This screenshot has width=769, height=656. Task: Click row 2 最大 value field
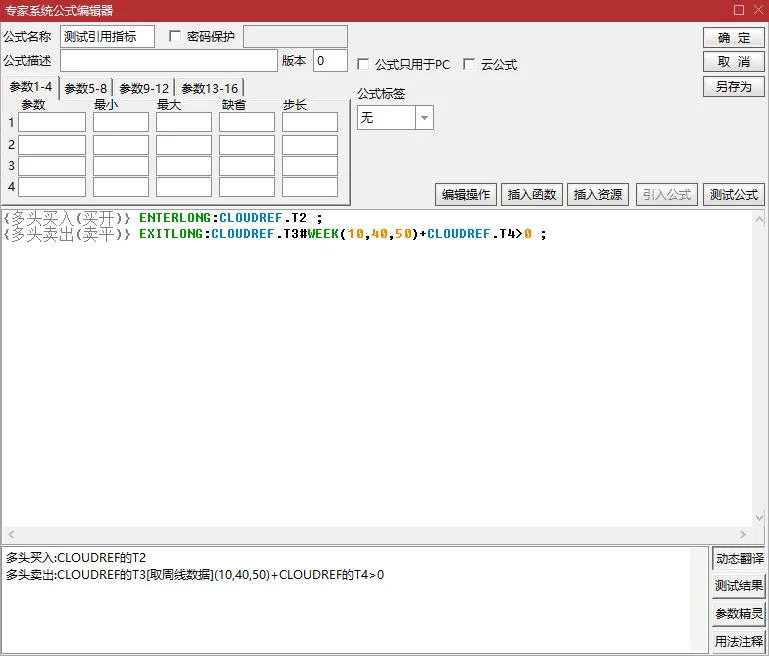pos(184,145)
